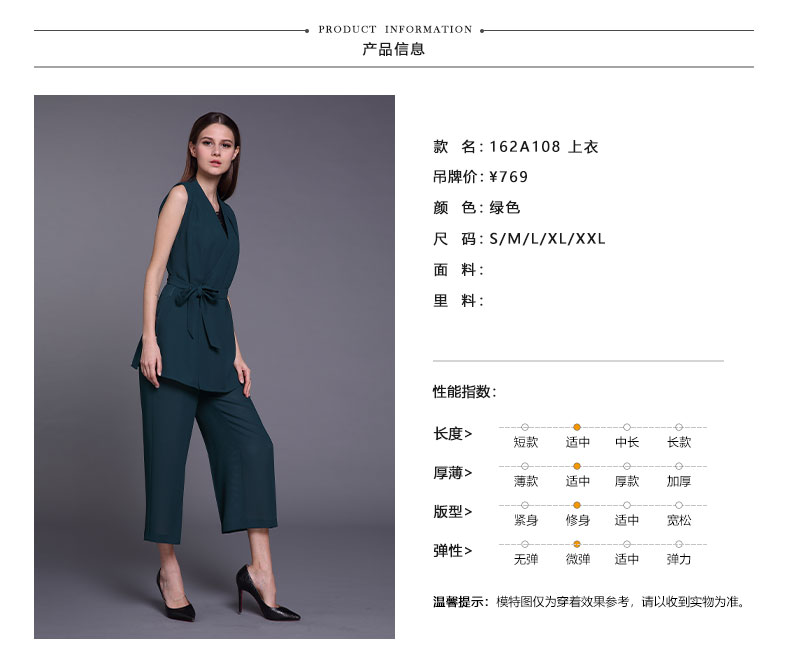Choose the 中长 length indicator dot

click(627, 427)
